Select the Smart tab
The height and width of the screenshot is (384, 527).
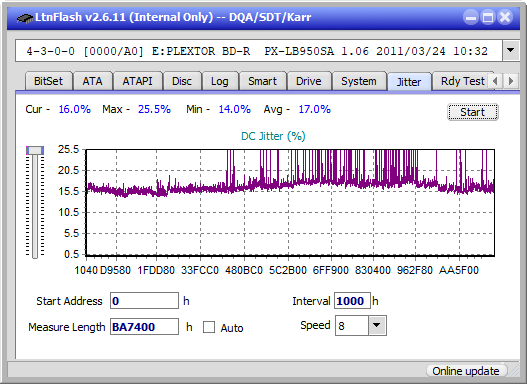coord(262,81)
